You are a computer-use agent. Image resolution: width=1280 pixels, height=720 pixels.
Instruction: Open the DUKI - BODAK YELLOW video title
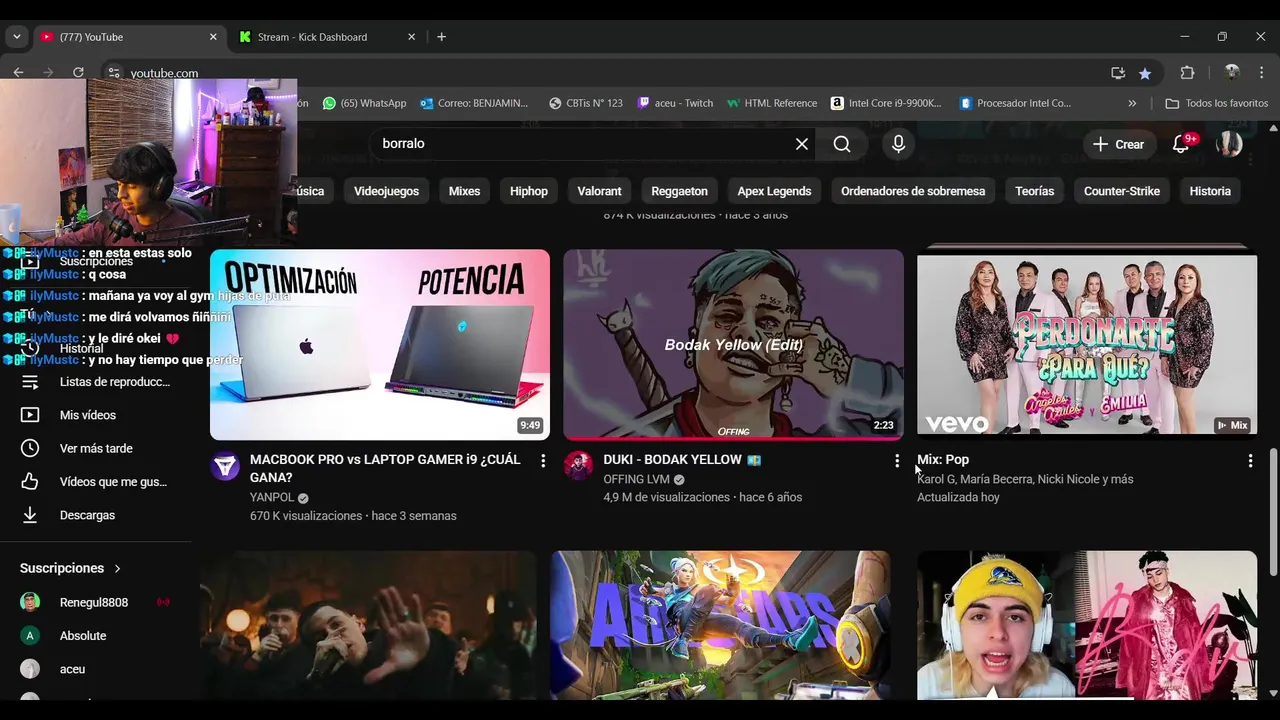pyautogui.click(x=682, y=460)
